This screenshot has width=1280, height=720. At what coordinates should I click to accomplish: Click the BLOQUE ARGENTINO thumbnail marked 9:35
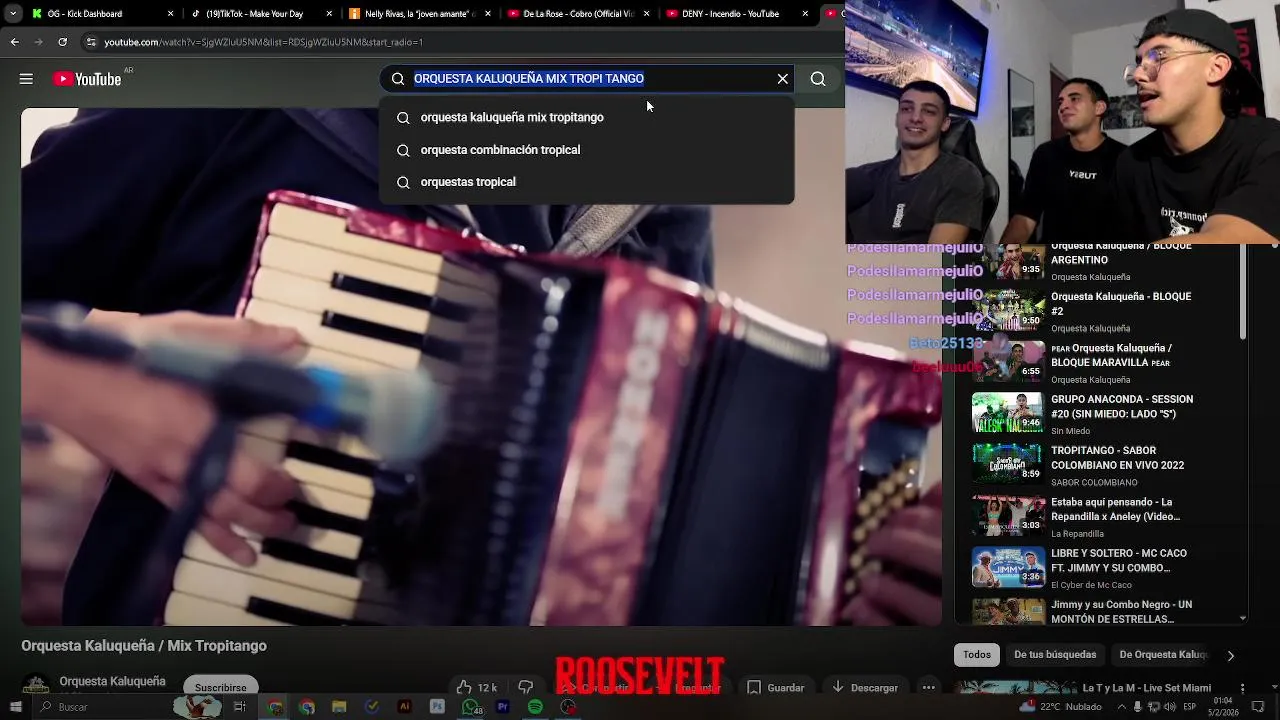[x=1008, y=260]
